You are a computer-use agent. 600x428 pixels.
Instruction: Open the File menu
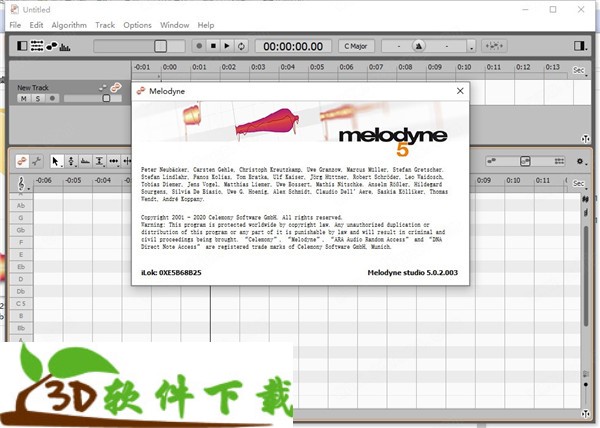(15, 25)
